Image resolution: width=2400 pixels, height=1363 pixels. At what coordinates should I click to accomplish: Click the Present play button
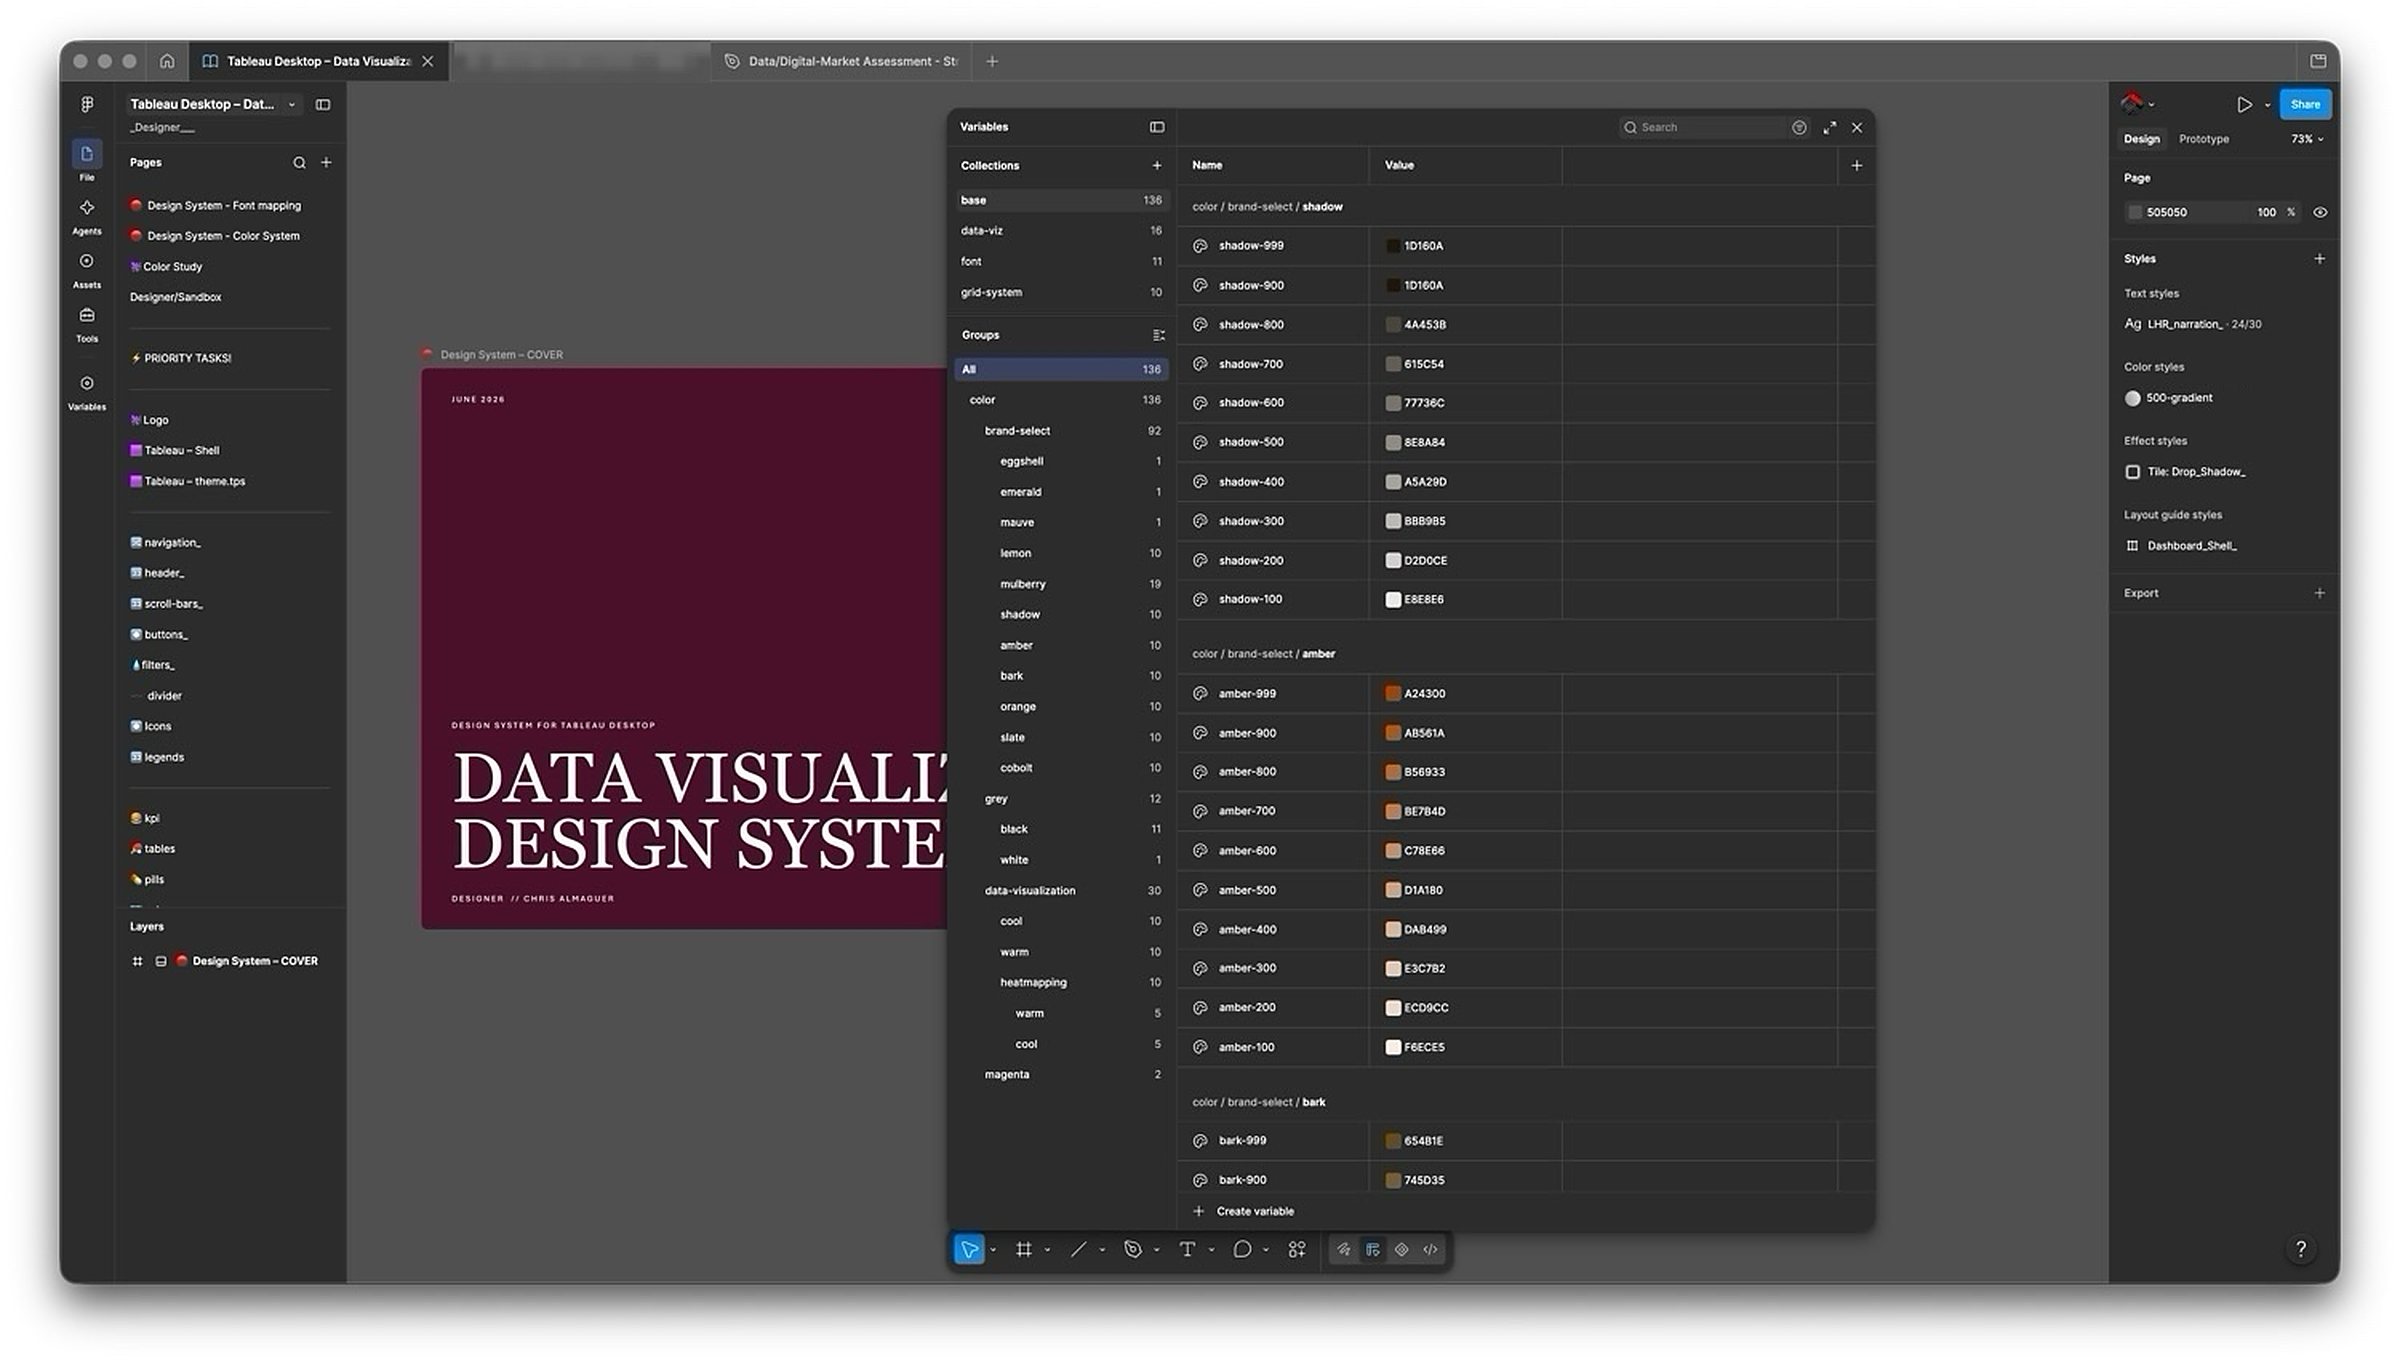click(2244, 104)
